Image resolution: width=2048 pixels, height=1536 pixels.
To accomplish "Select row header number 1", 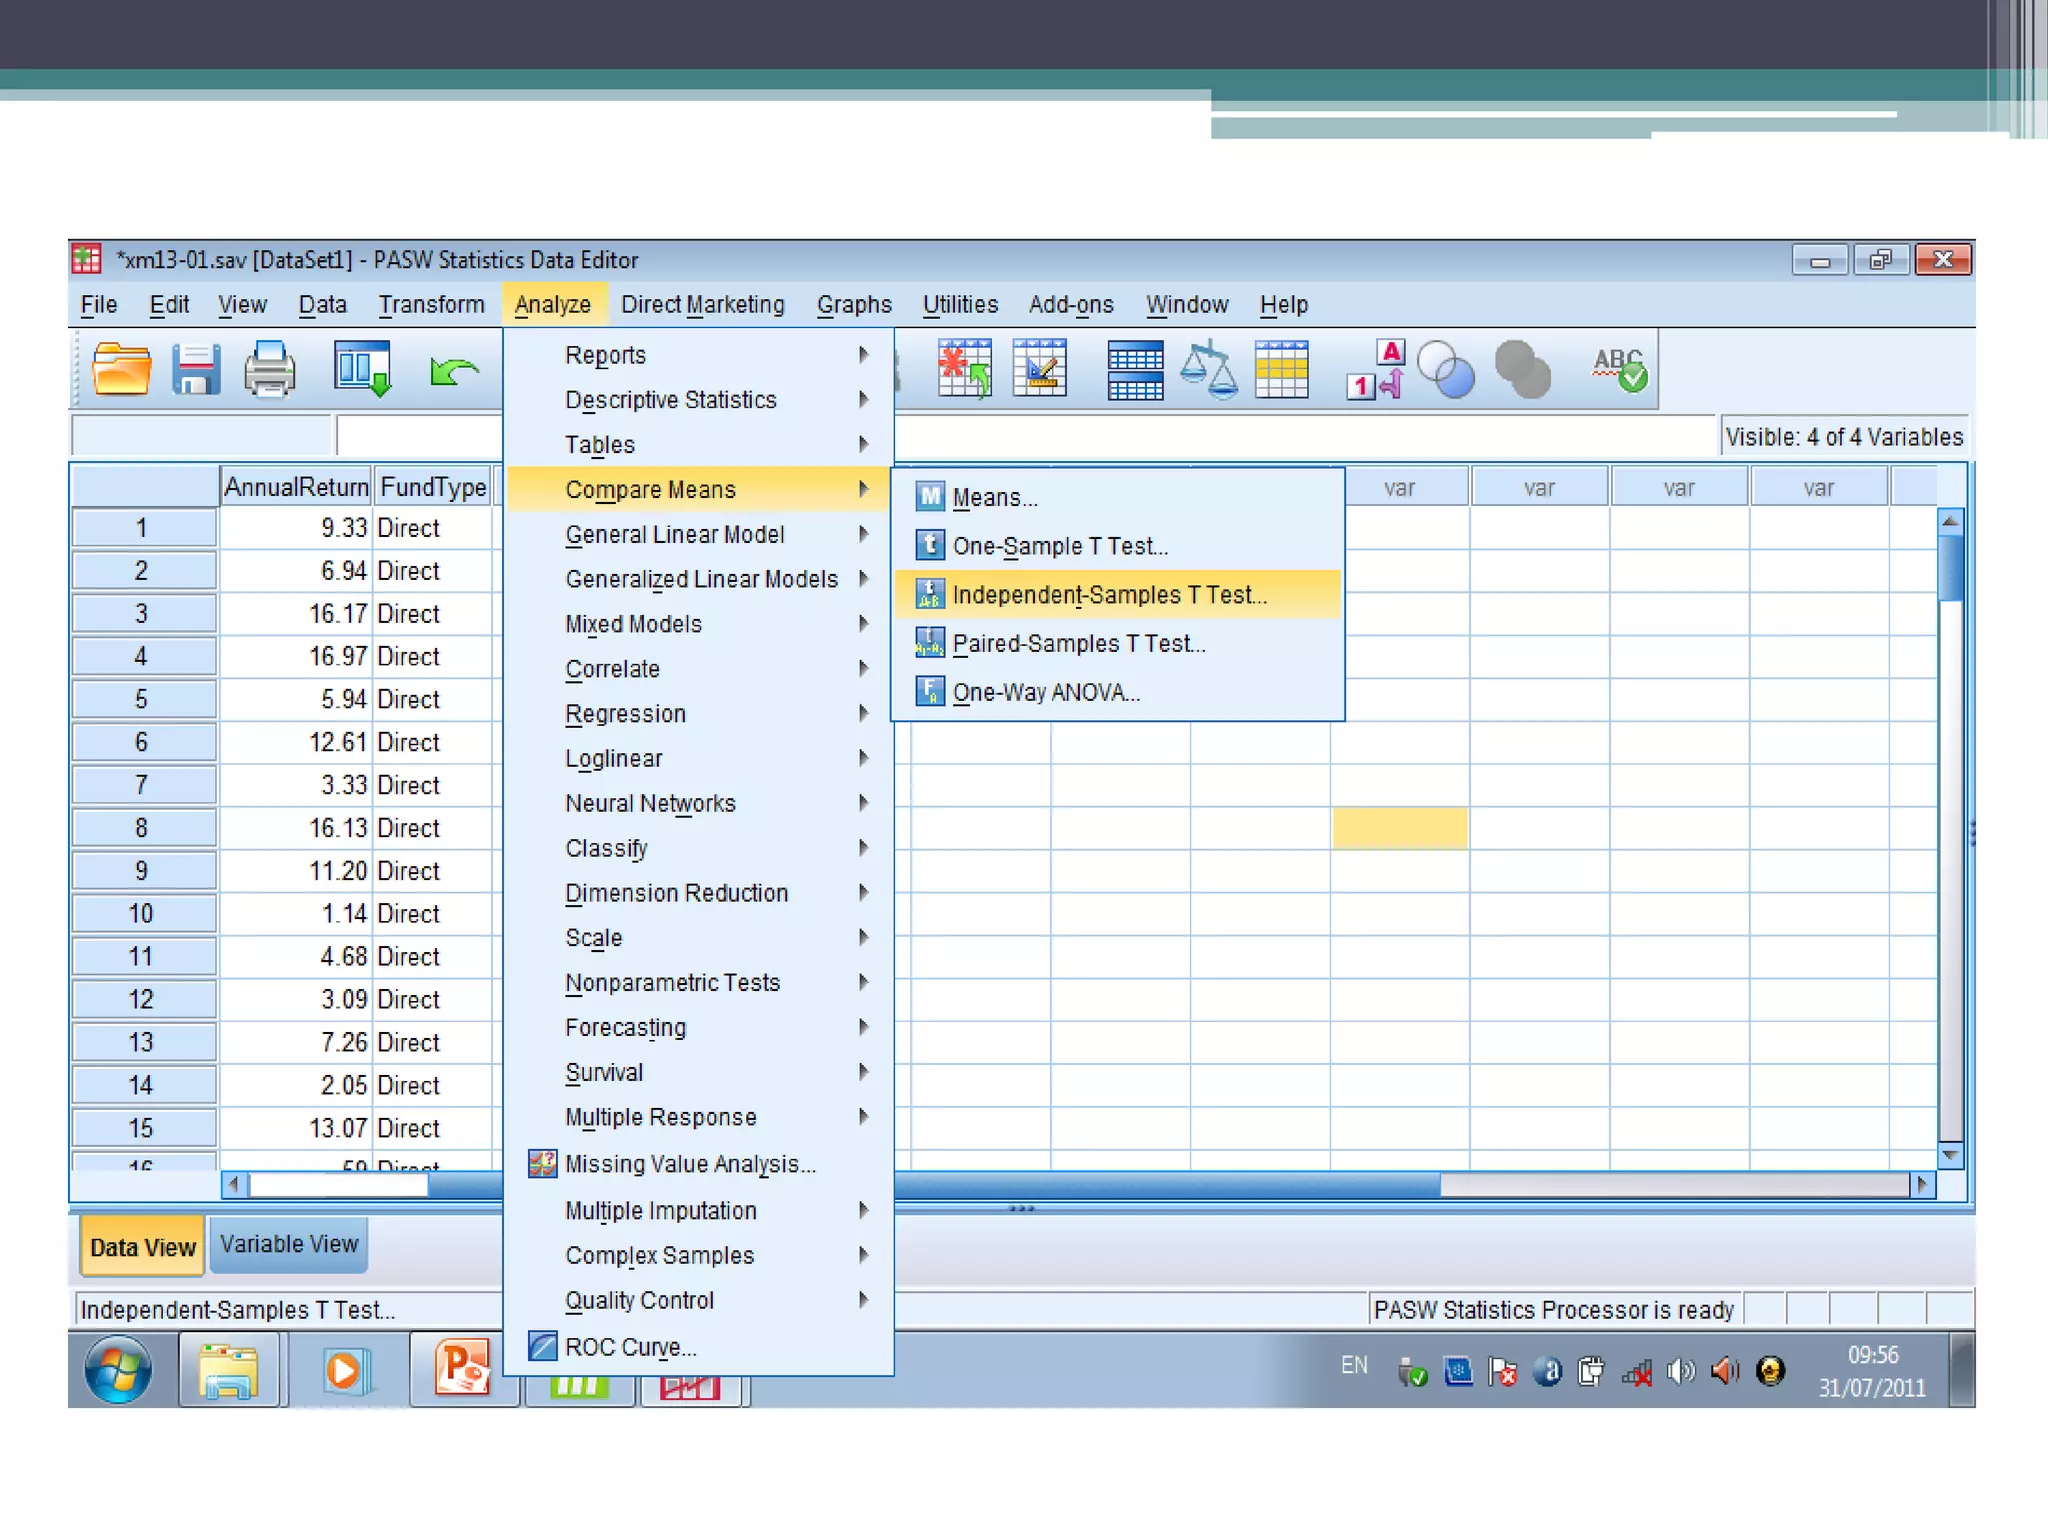I will tap(142, 528).
